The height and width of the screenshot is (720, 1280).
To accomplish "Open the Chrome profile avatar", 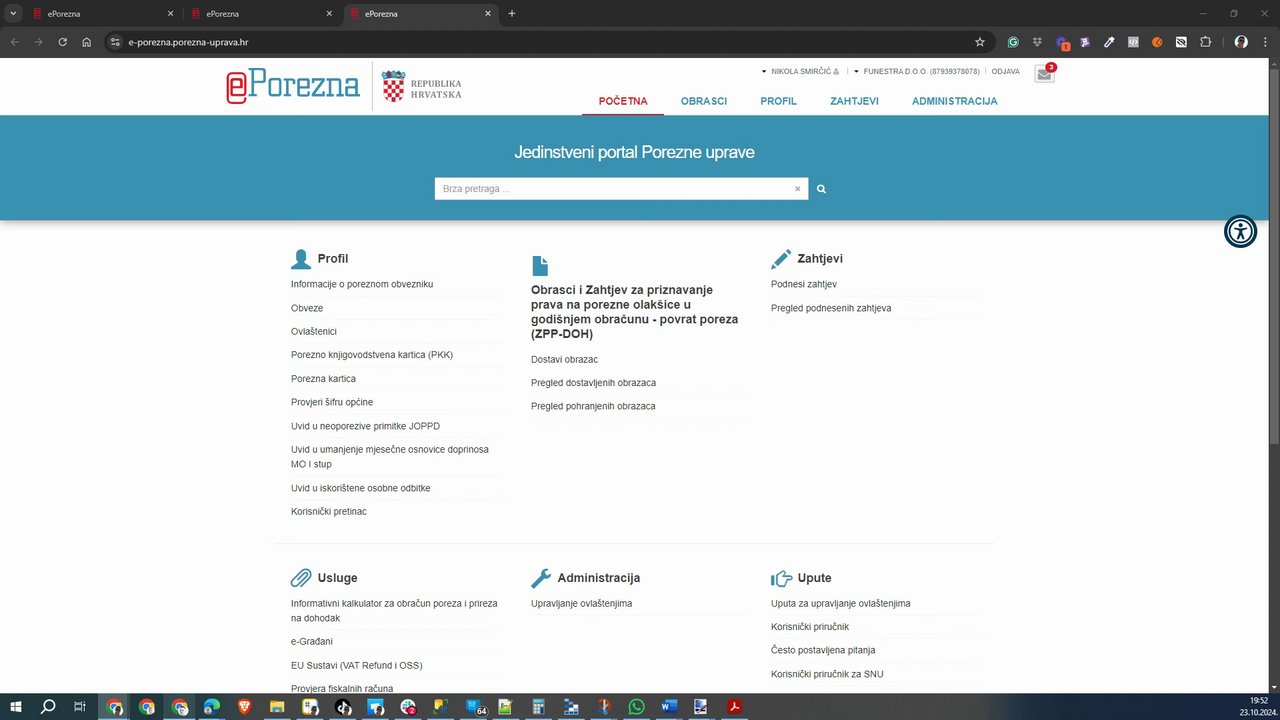I will point(1241,42).
